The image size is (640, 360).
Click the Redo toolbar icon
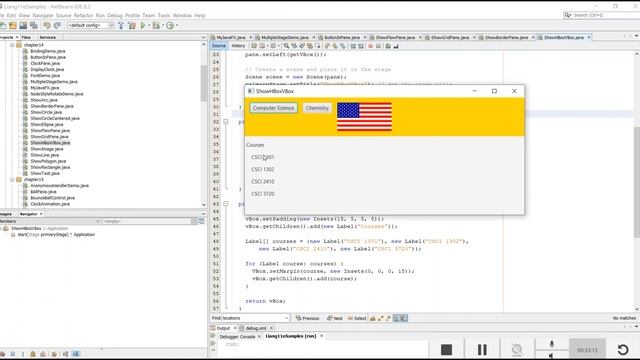click(x=58, y=25)
